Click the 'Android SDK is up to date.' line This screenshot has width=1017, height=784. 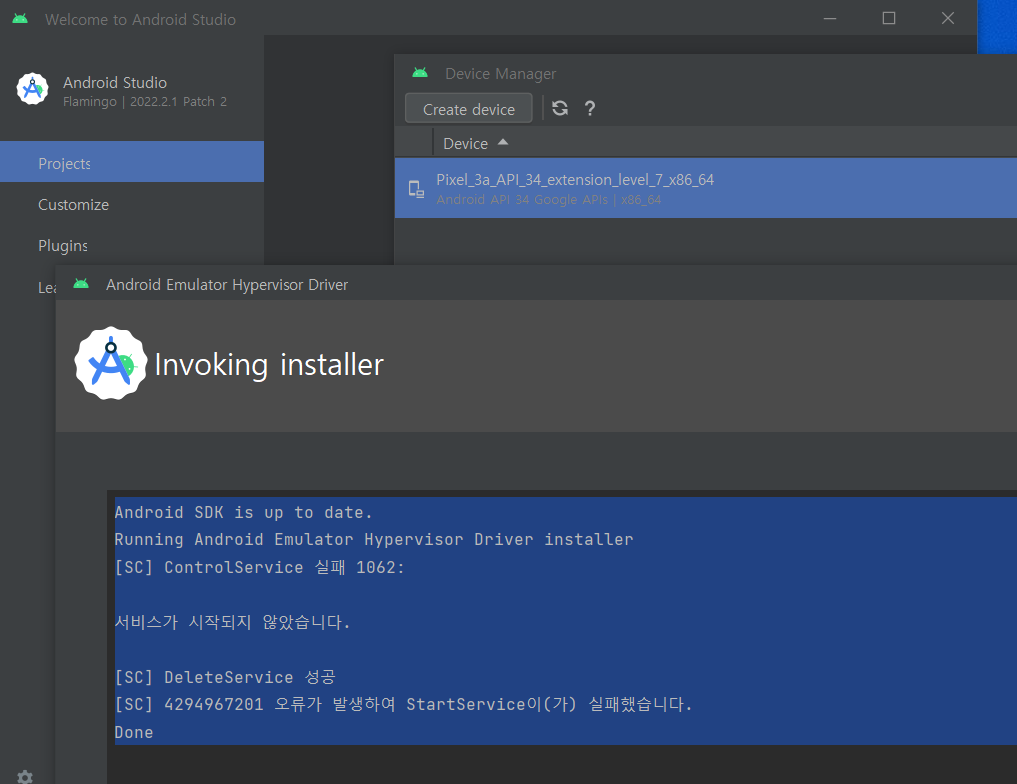click(244, 512)
